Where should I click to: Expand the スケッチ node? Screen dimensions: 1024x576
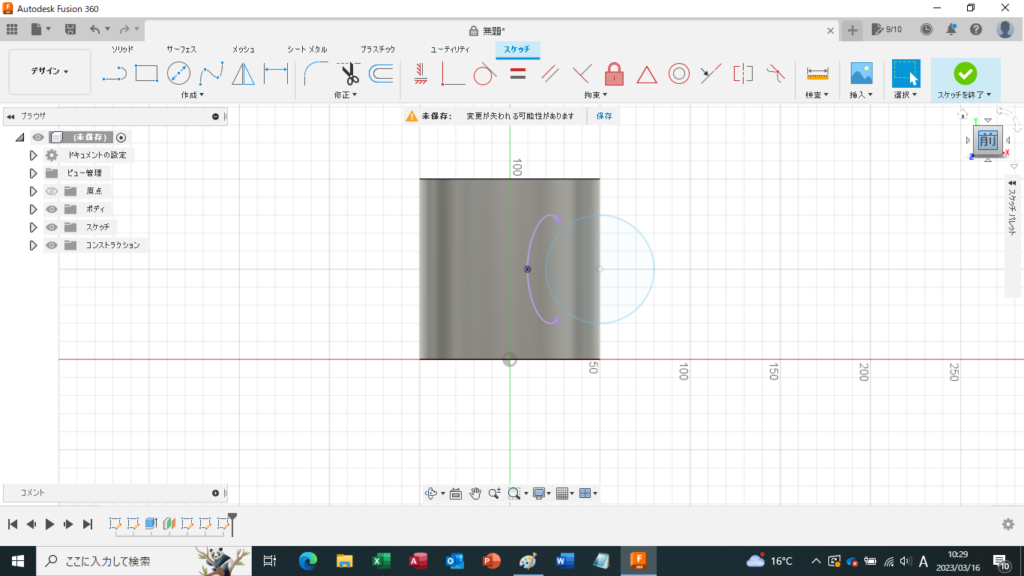(x=33, y=227)
